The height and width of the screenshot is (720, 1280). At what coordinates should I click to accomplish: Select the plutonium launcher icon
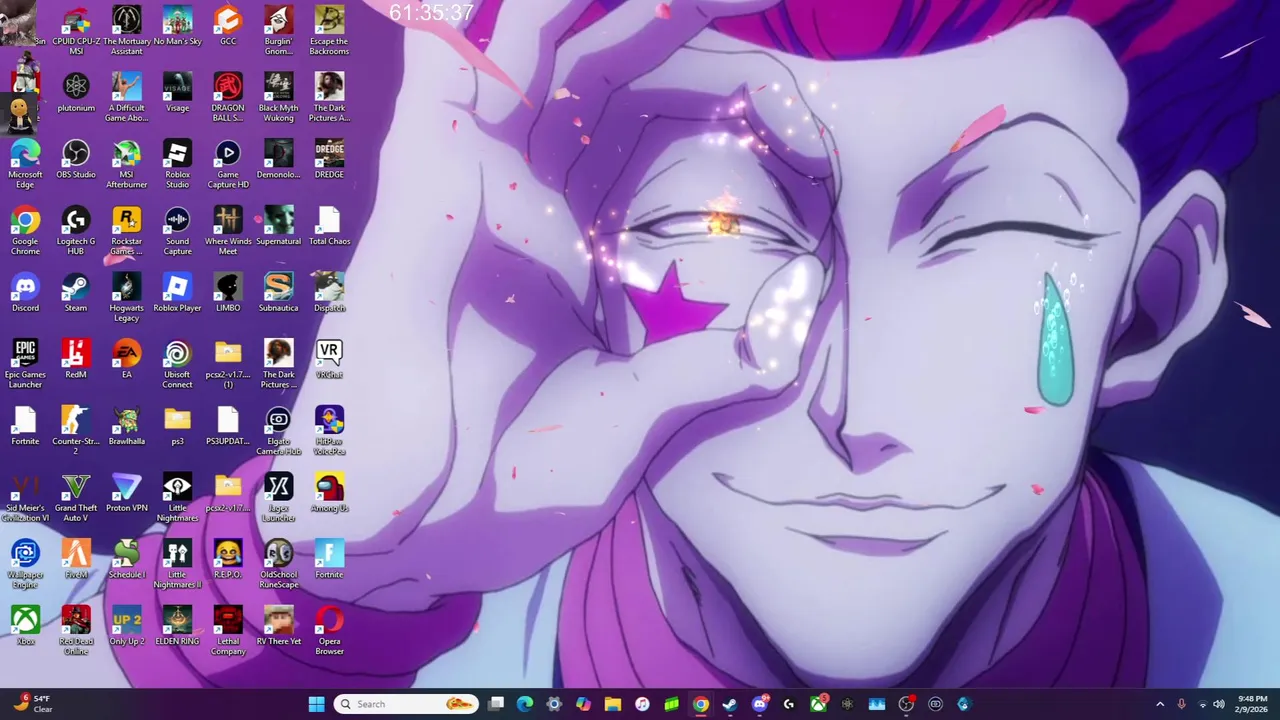[76, 93]
